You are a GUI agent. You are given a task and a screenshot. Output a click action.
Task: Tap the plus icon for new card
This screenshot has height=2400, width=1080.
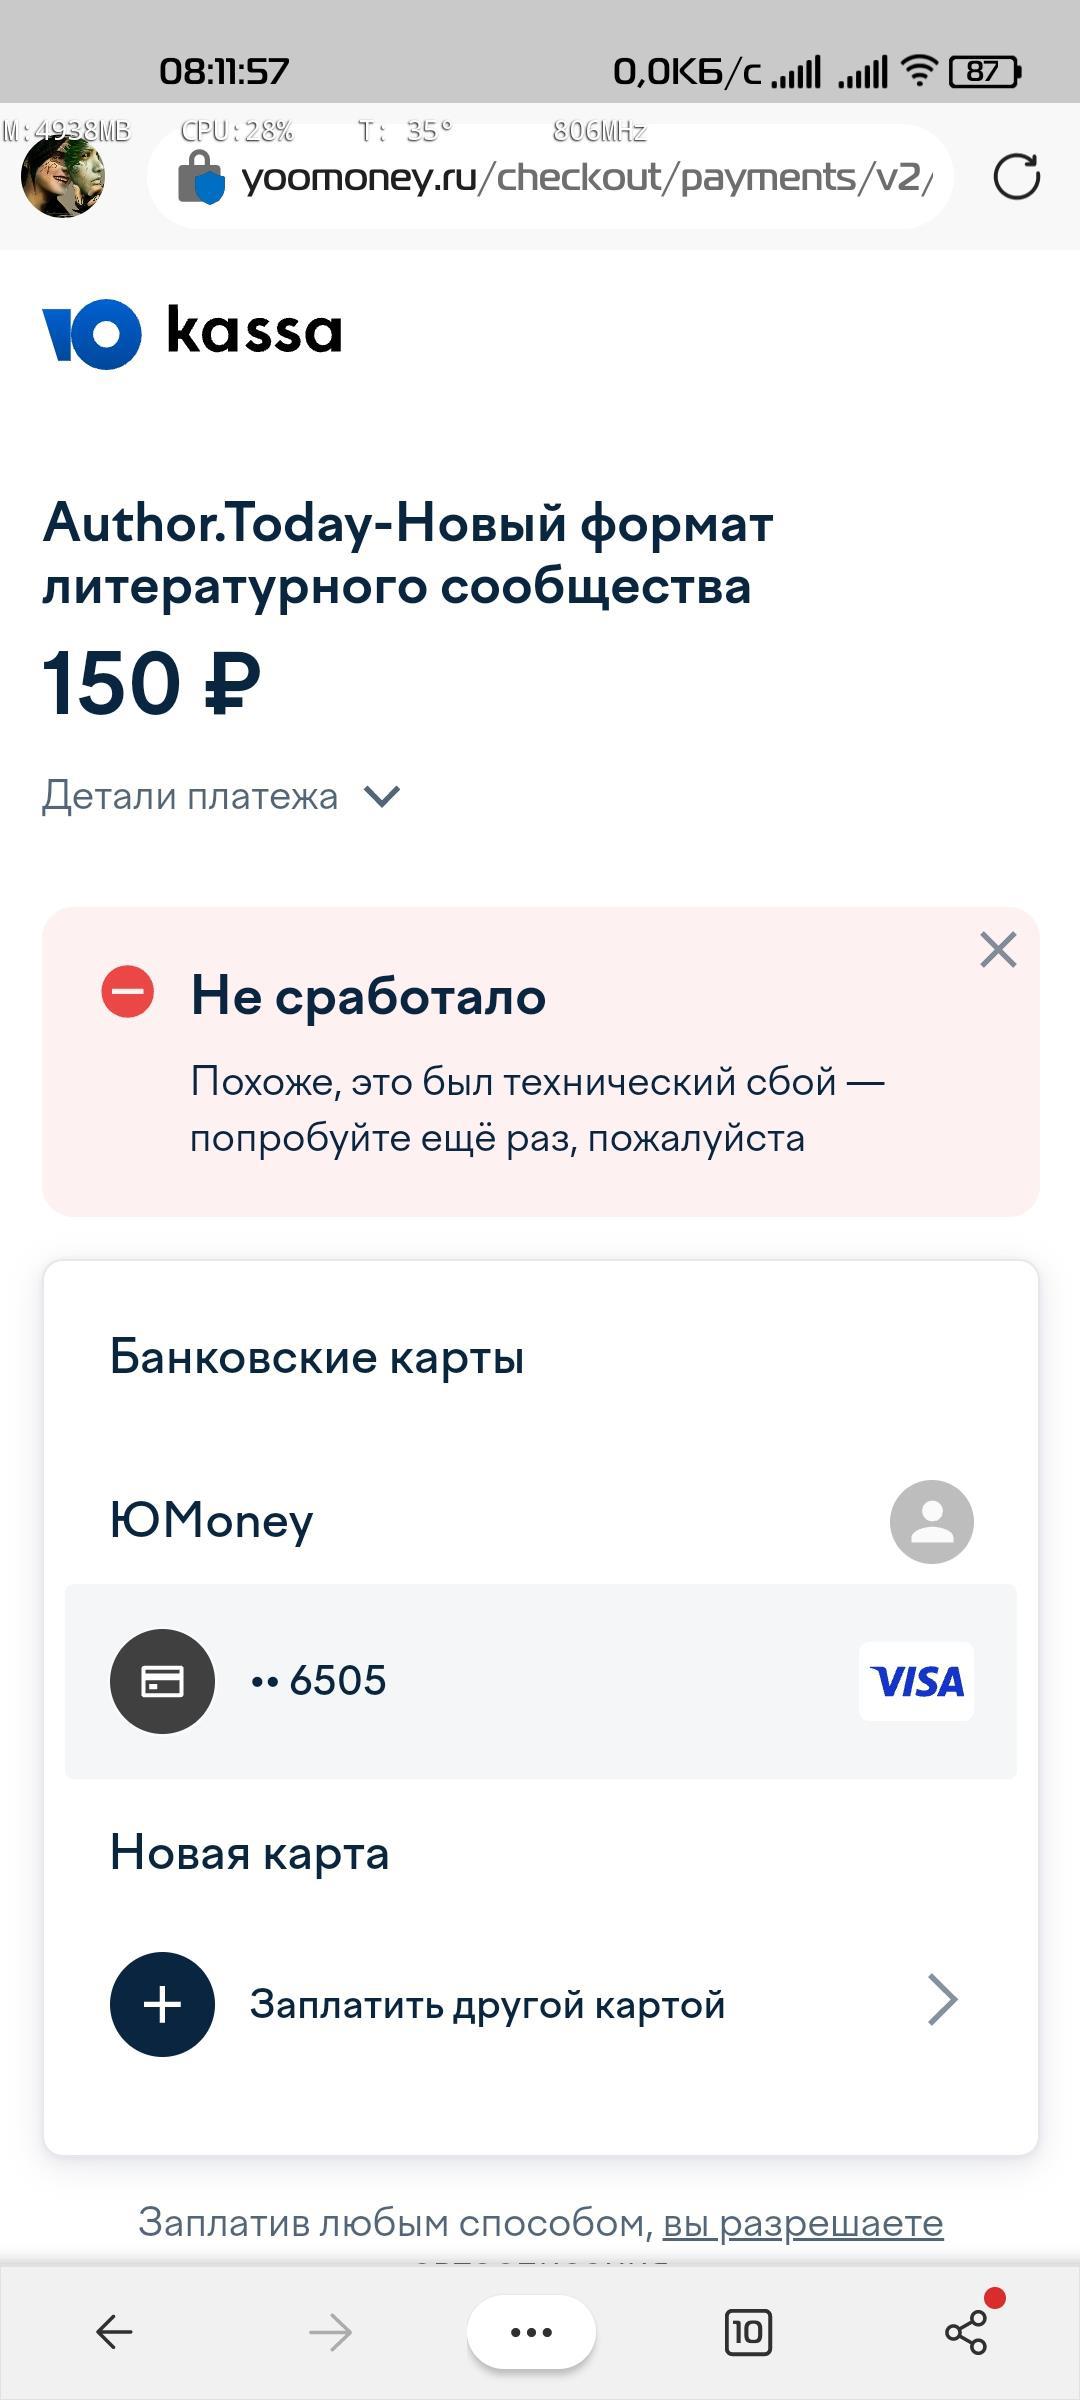pos(162,2004)
